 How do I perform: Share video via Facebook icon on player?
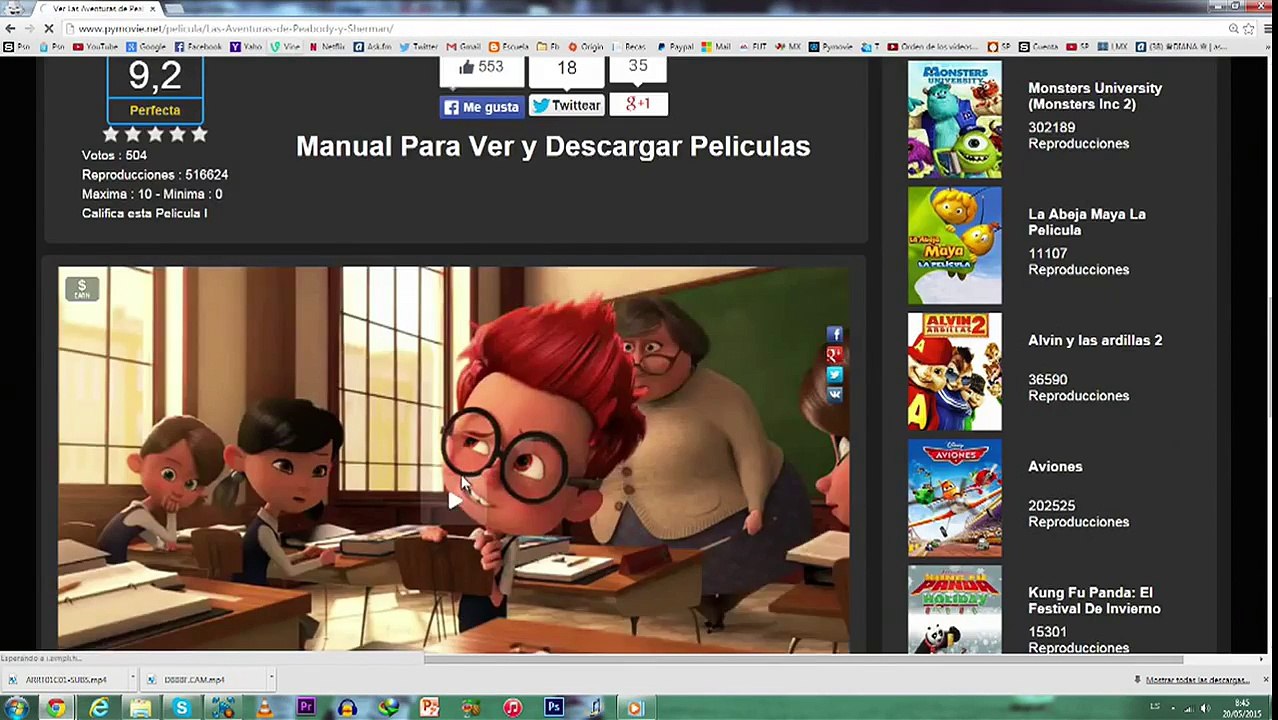point(834,334)
